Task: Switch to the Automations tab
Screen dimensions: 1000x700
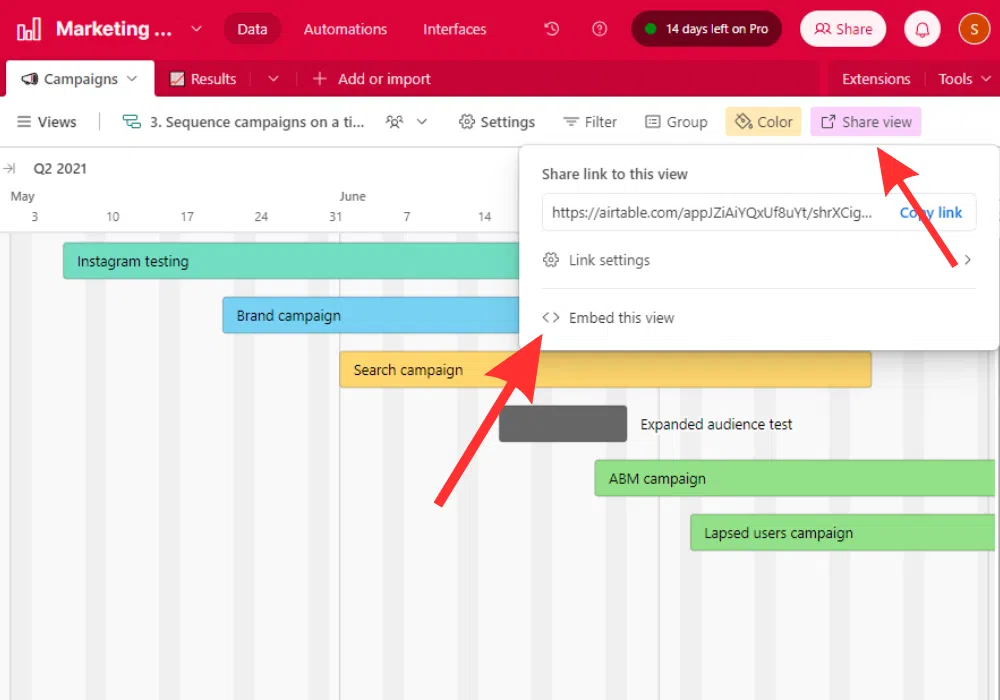Action: pos(345,29)
